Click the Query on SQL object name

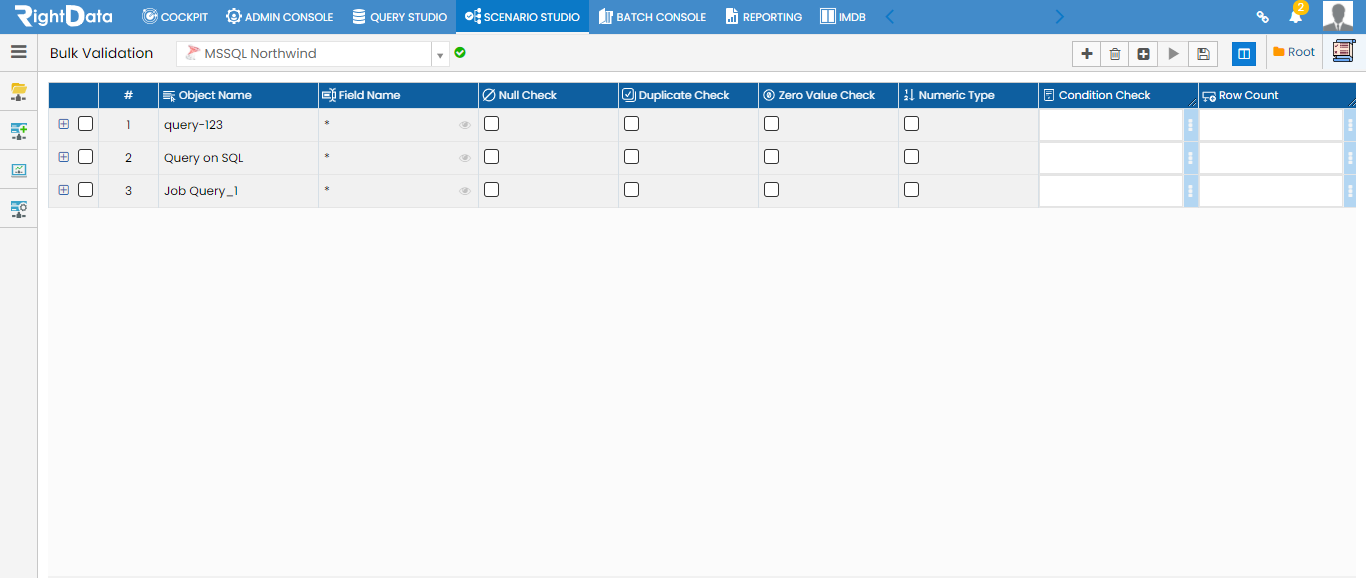click(204, 158)
